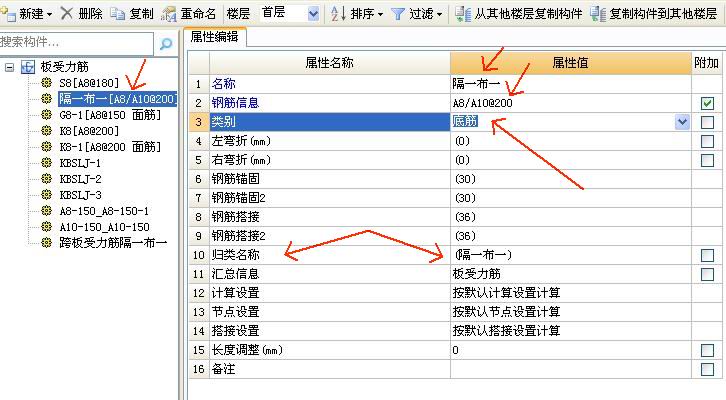The height and width of the screenshot is (400, 726).
Task: Click gear icon next to KBSLJ-1
Action: click(46, 162)
